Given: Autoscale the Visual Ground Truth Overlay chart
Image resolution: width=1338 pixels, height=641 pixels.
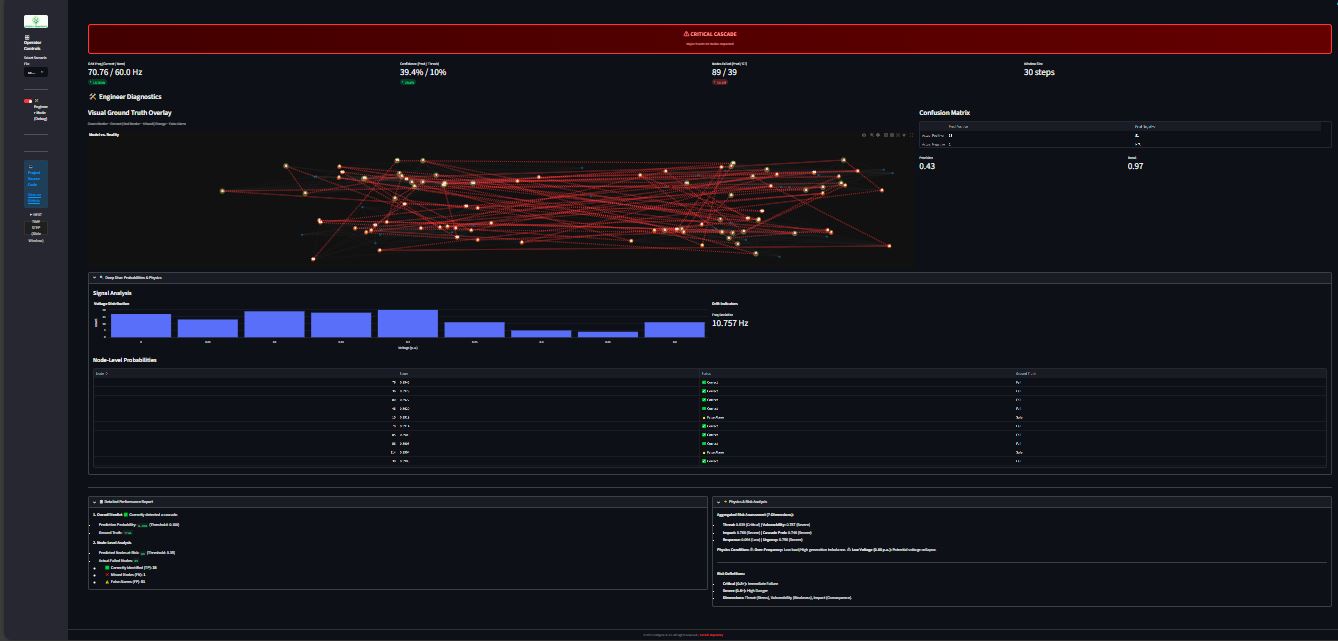Looking at the screenshot, I should pos(898,136).
